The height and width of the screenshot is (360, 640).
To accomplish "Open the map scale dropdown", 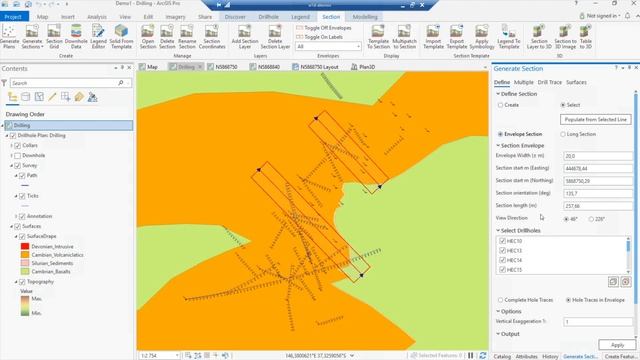I will tap(177, 356).
